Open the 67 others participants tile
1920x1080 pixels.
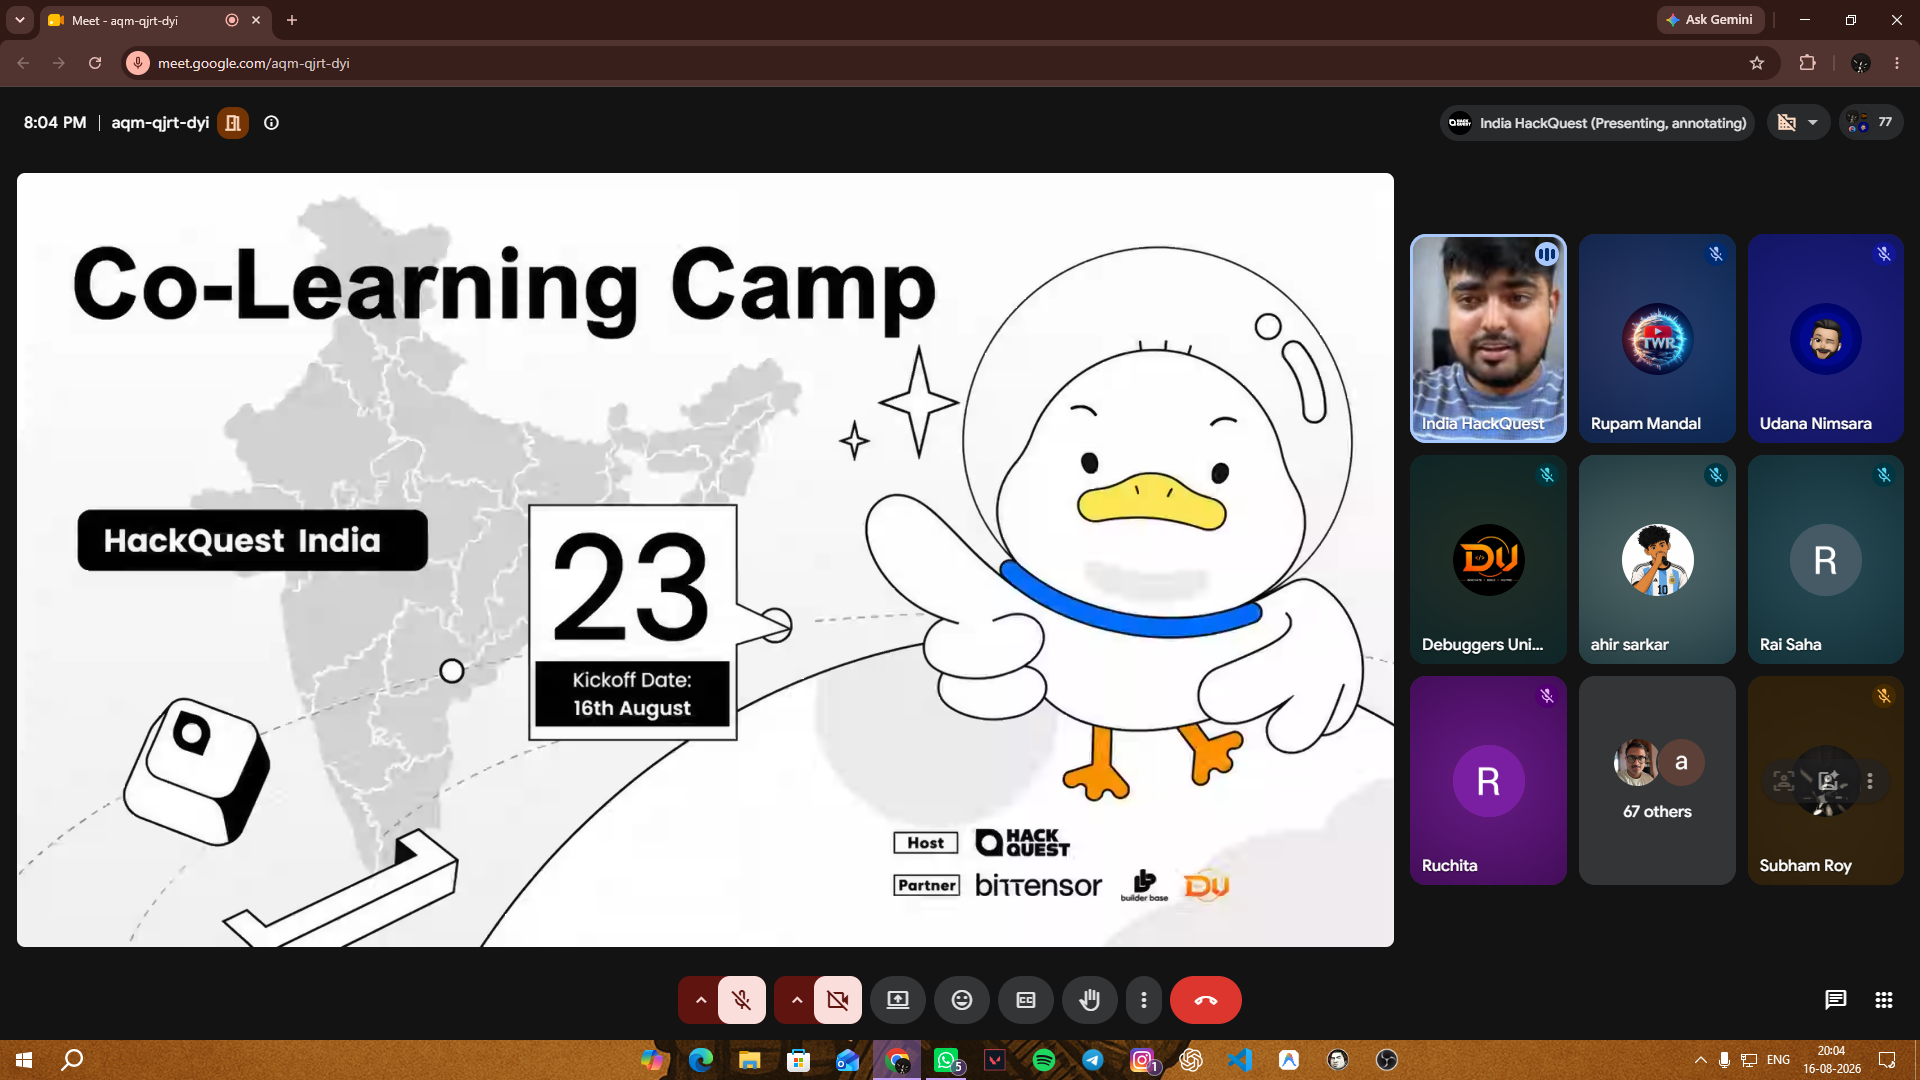[x=1657, y=780]
